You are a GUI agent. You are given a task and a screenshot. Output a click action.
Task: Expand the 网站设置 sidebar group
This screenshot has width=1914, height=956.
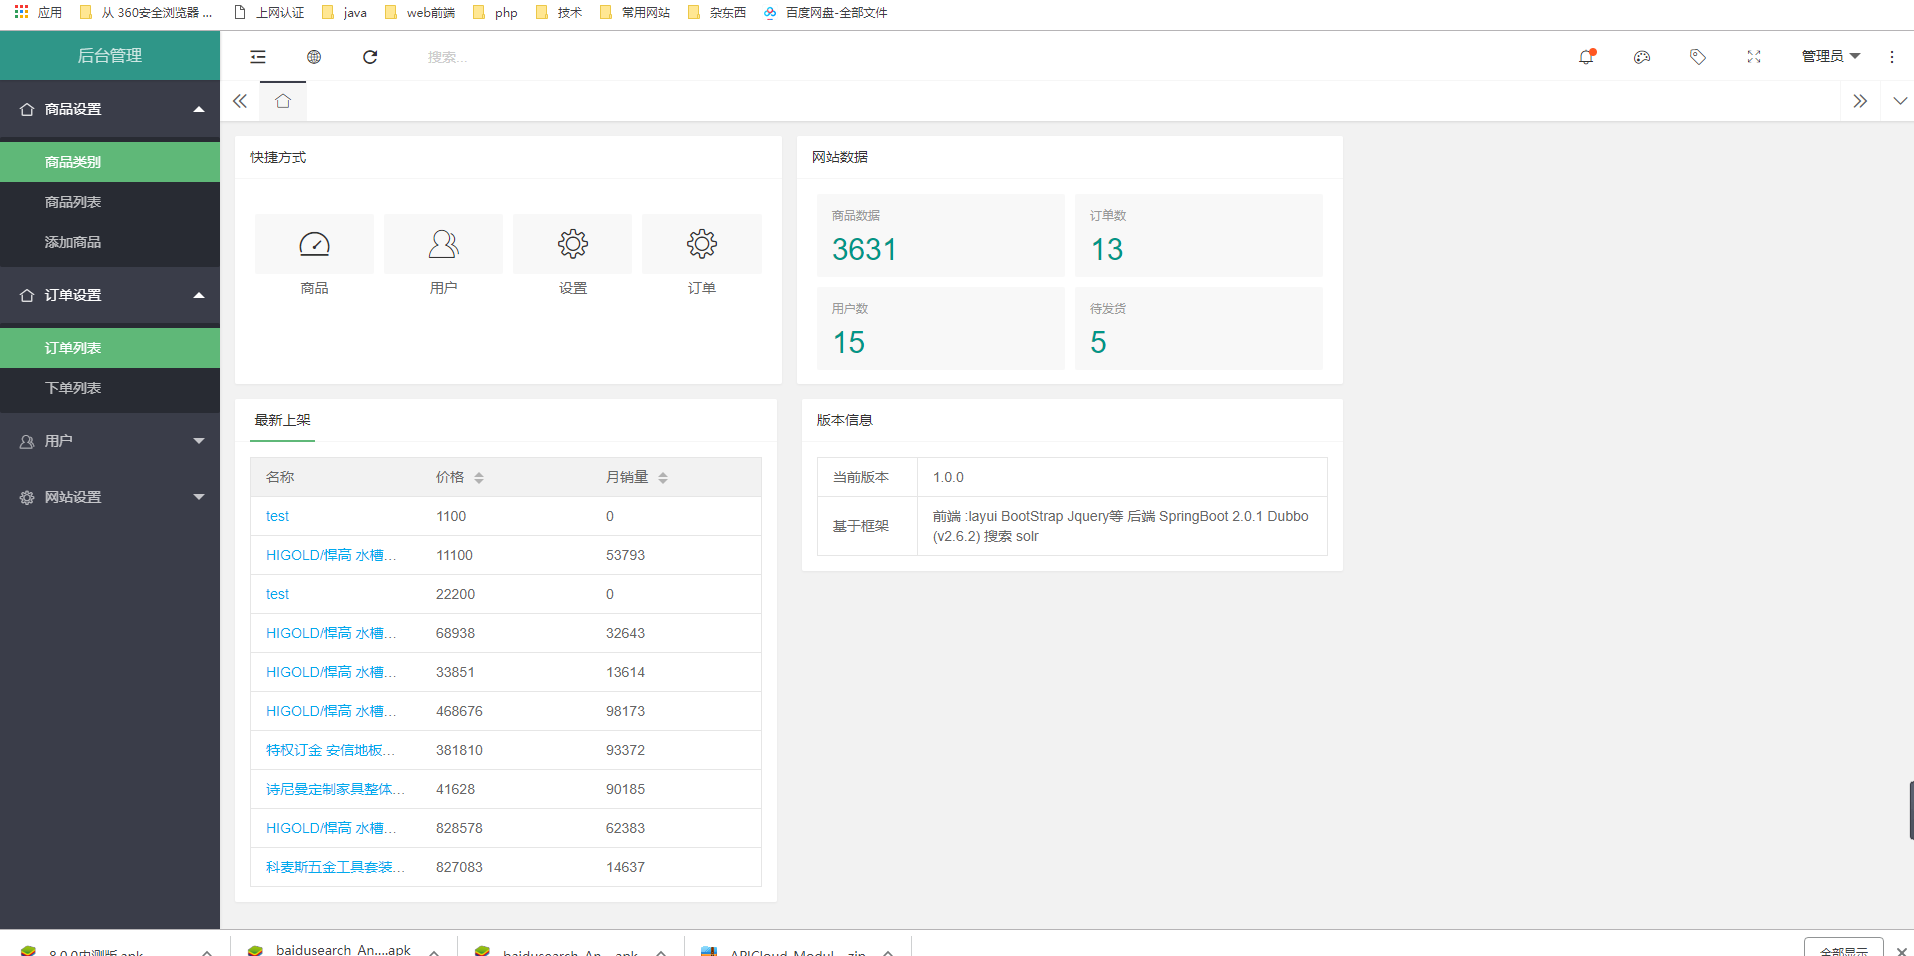click(110, 497)
